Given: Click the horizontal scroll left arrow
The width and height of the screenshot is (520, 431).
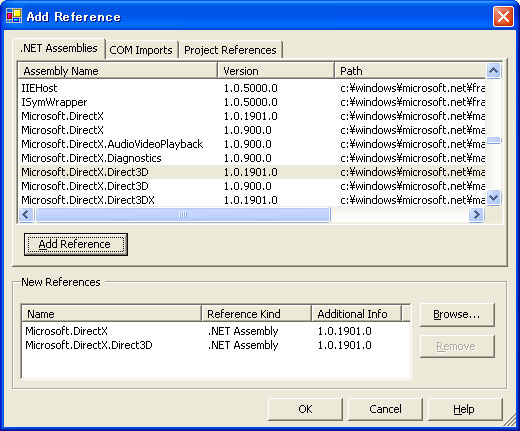Looking at the screenshot, I should click(26, 214).
